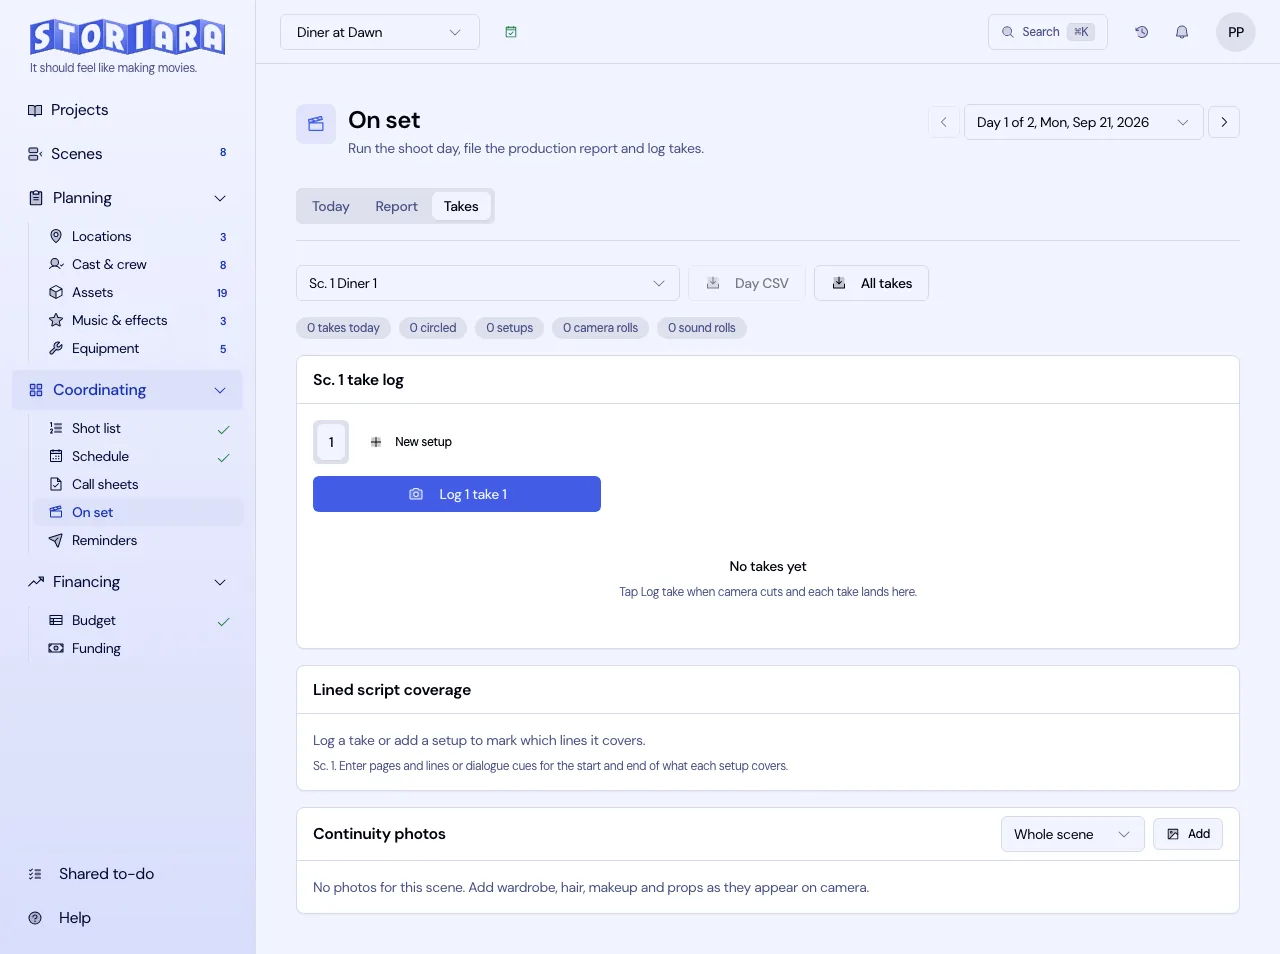Click the Music & effects star icon
This screenshot has height=954, width=1280.
56,320
